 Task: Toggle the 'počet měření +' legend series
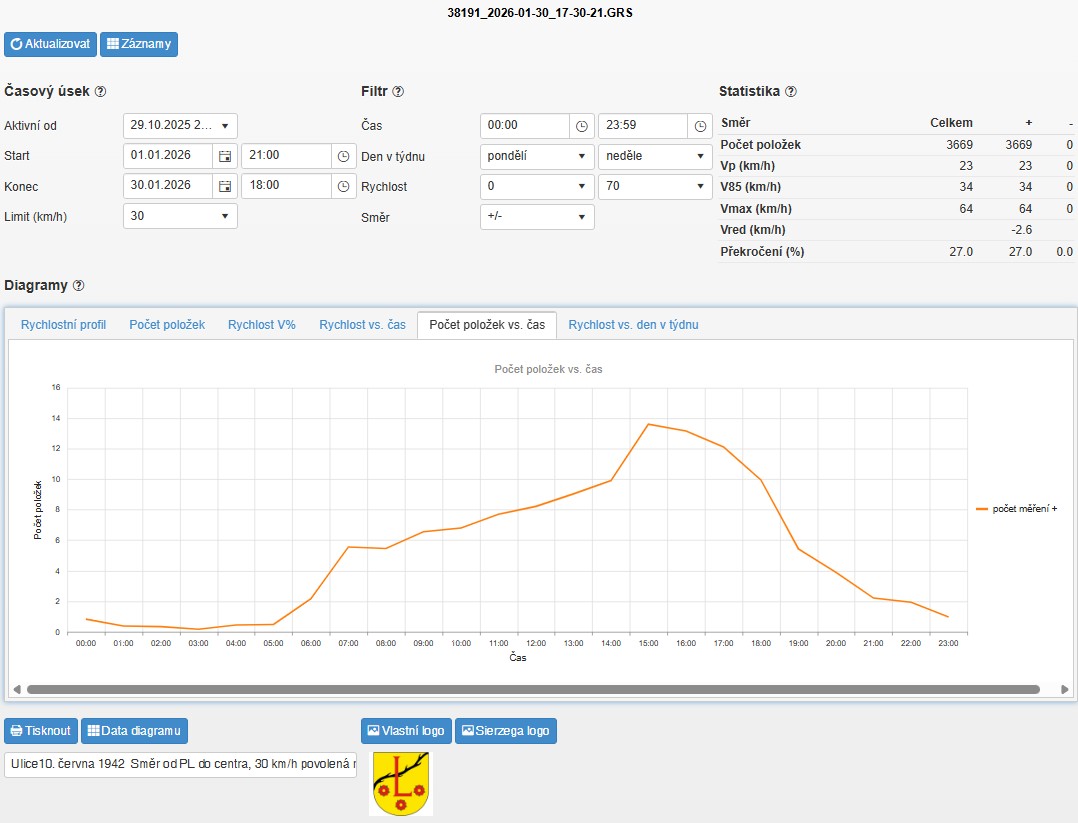(x=1016, y=509)
